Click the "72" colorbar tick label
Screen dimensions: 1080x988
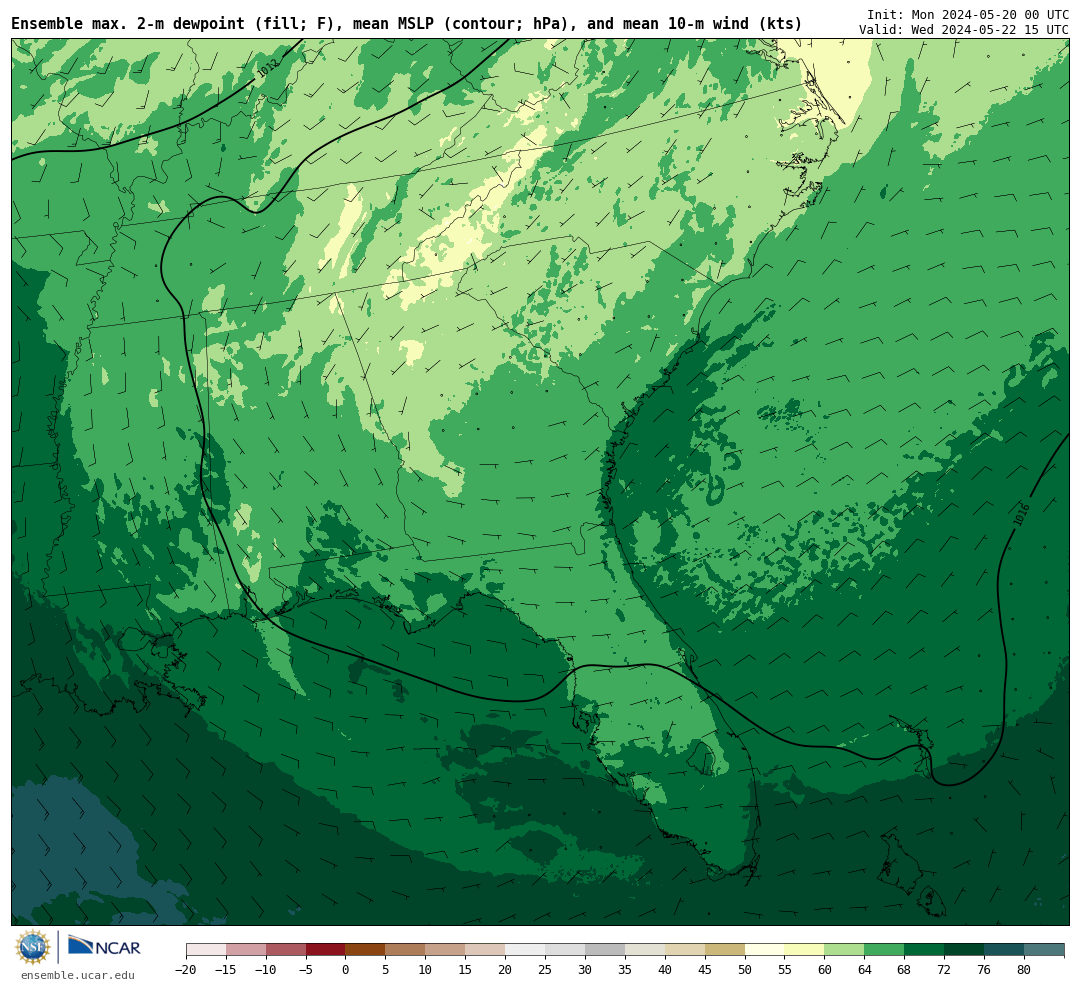[x=944, y=969]
